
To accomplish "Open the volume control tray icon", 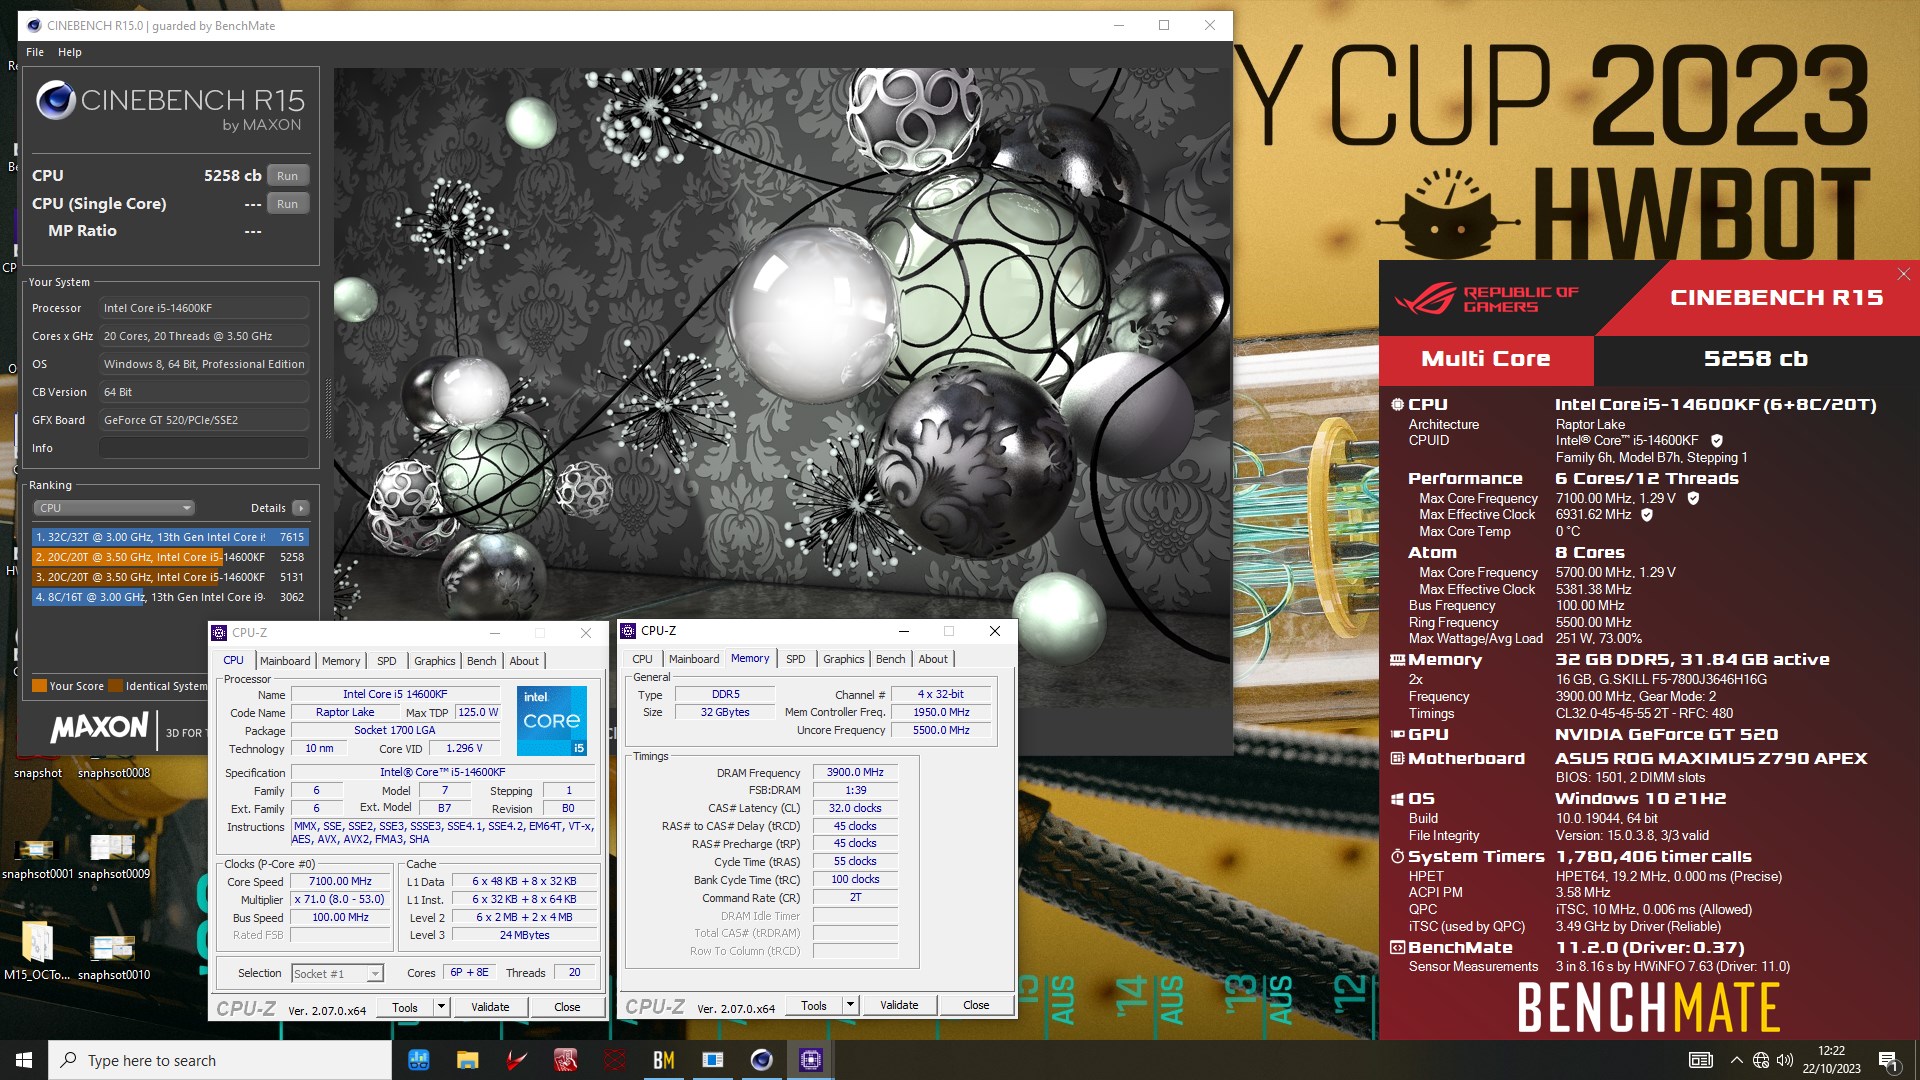I will pos(1785,1060).
